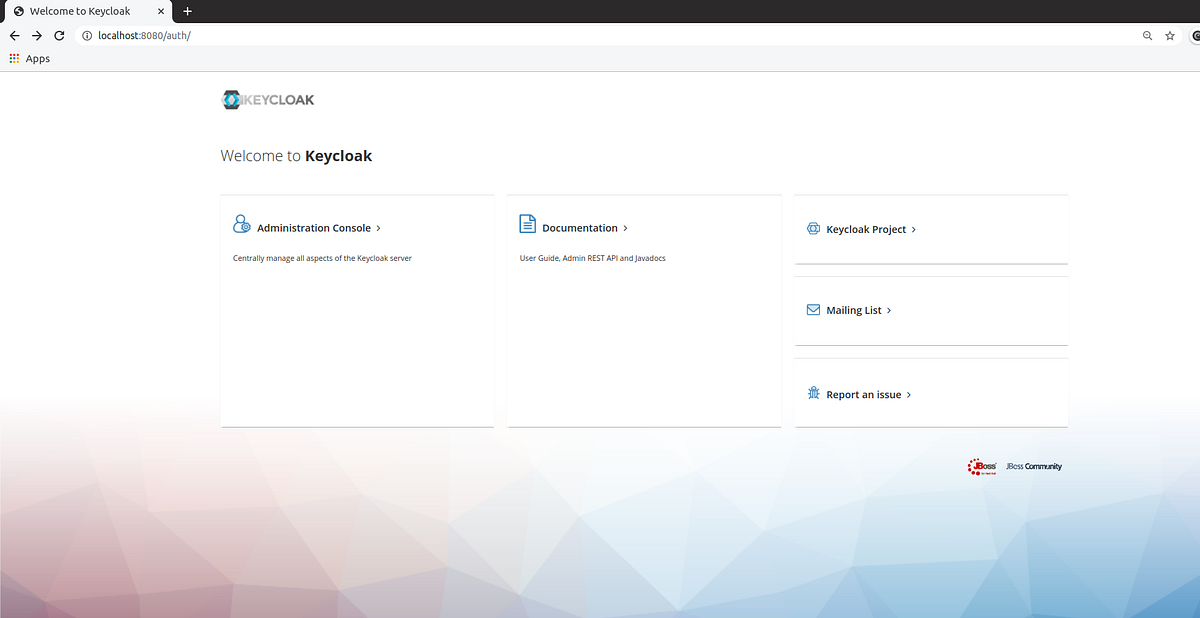The height and width of the screenshot is (618, 1200).
Task: Click the Report an issue bug icon
Action: [x=813, y=393]
